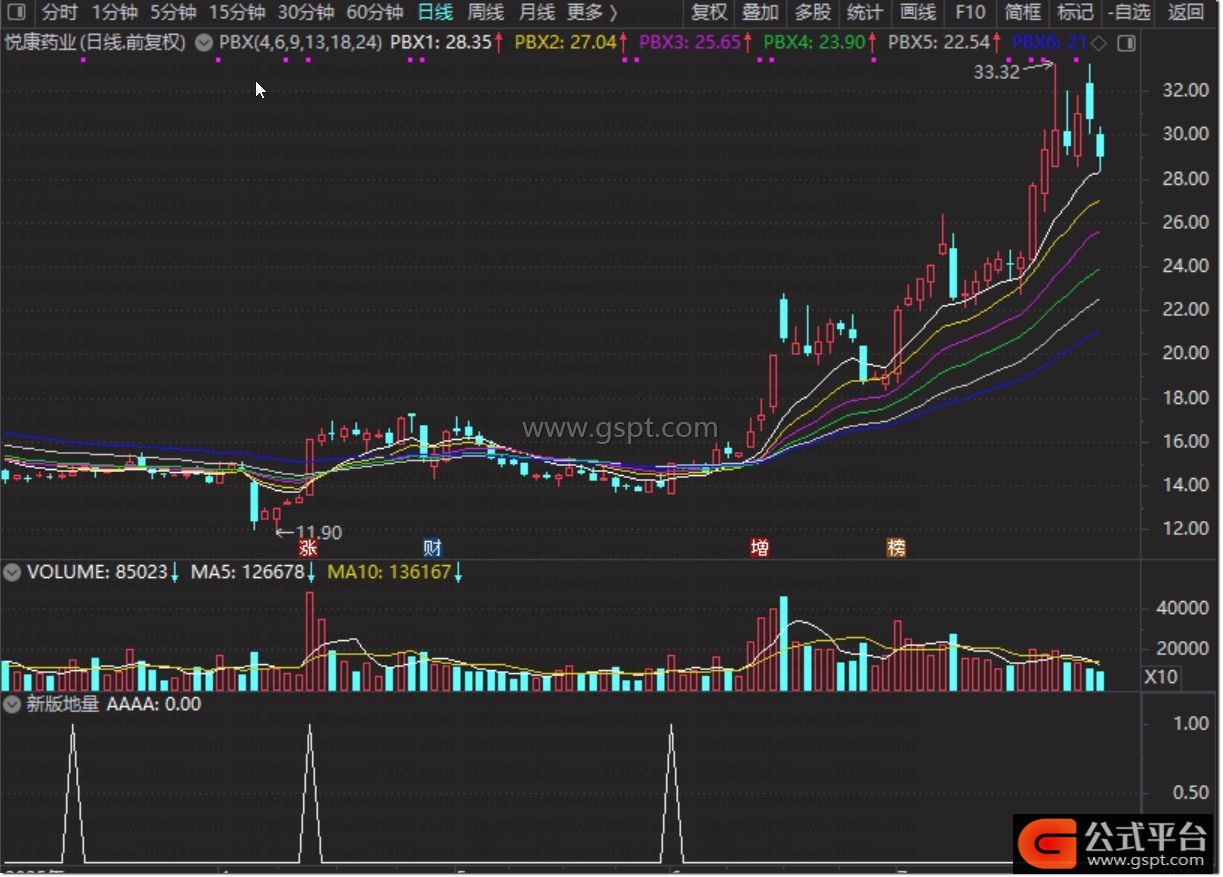The image size is (1223, 877).
Task: Click the AAAA: 0.00 value
Action: point(154,704)
